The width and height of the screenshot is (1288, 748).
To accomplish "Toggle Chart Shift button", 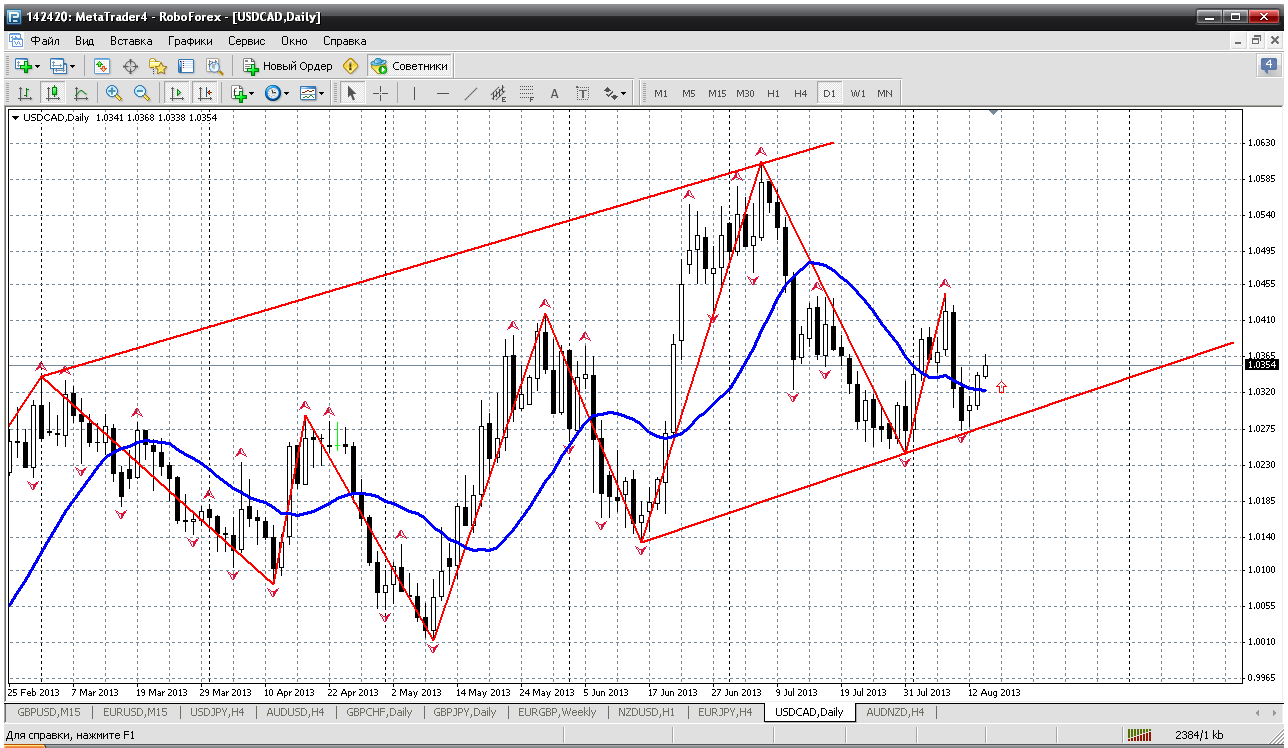I will point(205,93).
